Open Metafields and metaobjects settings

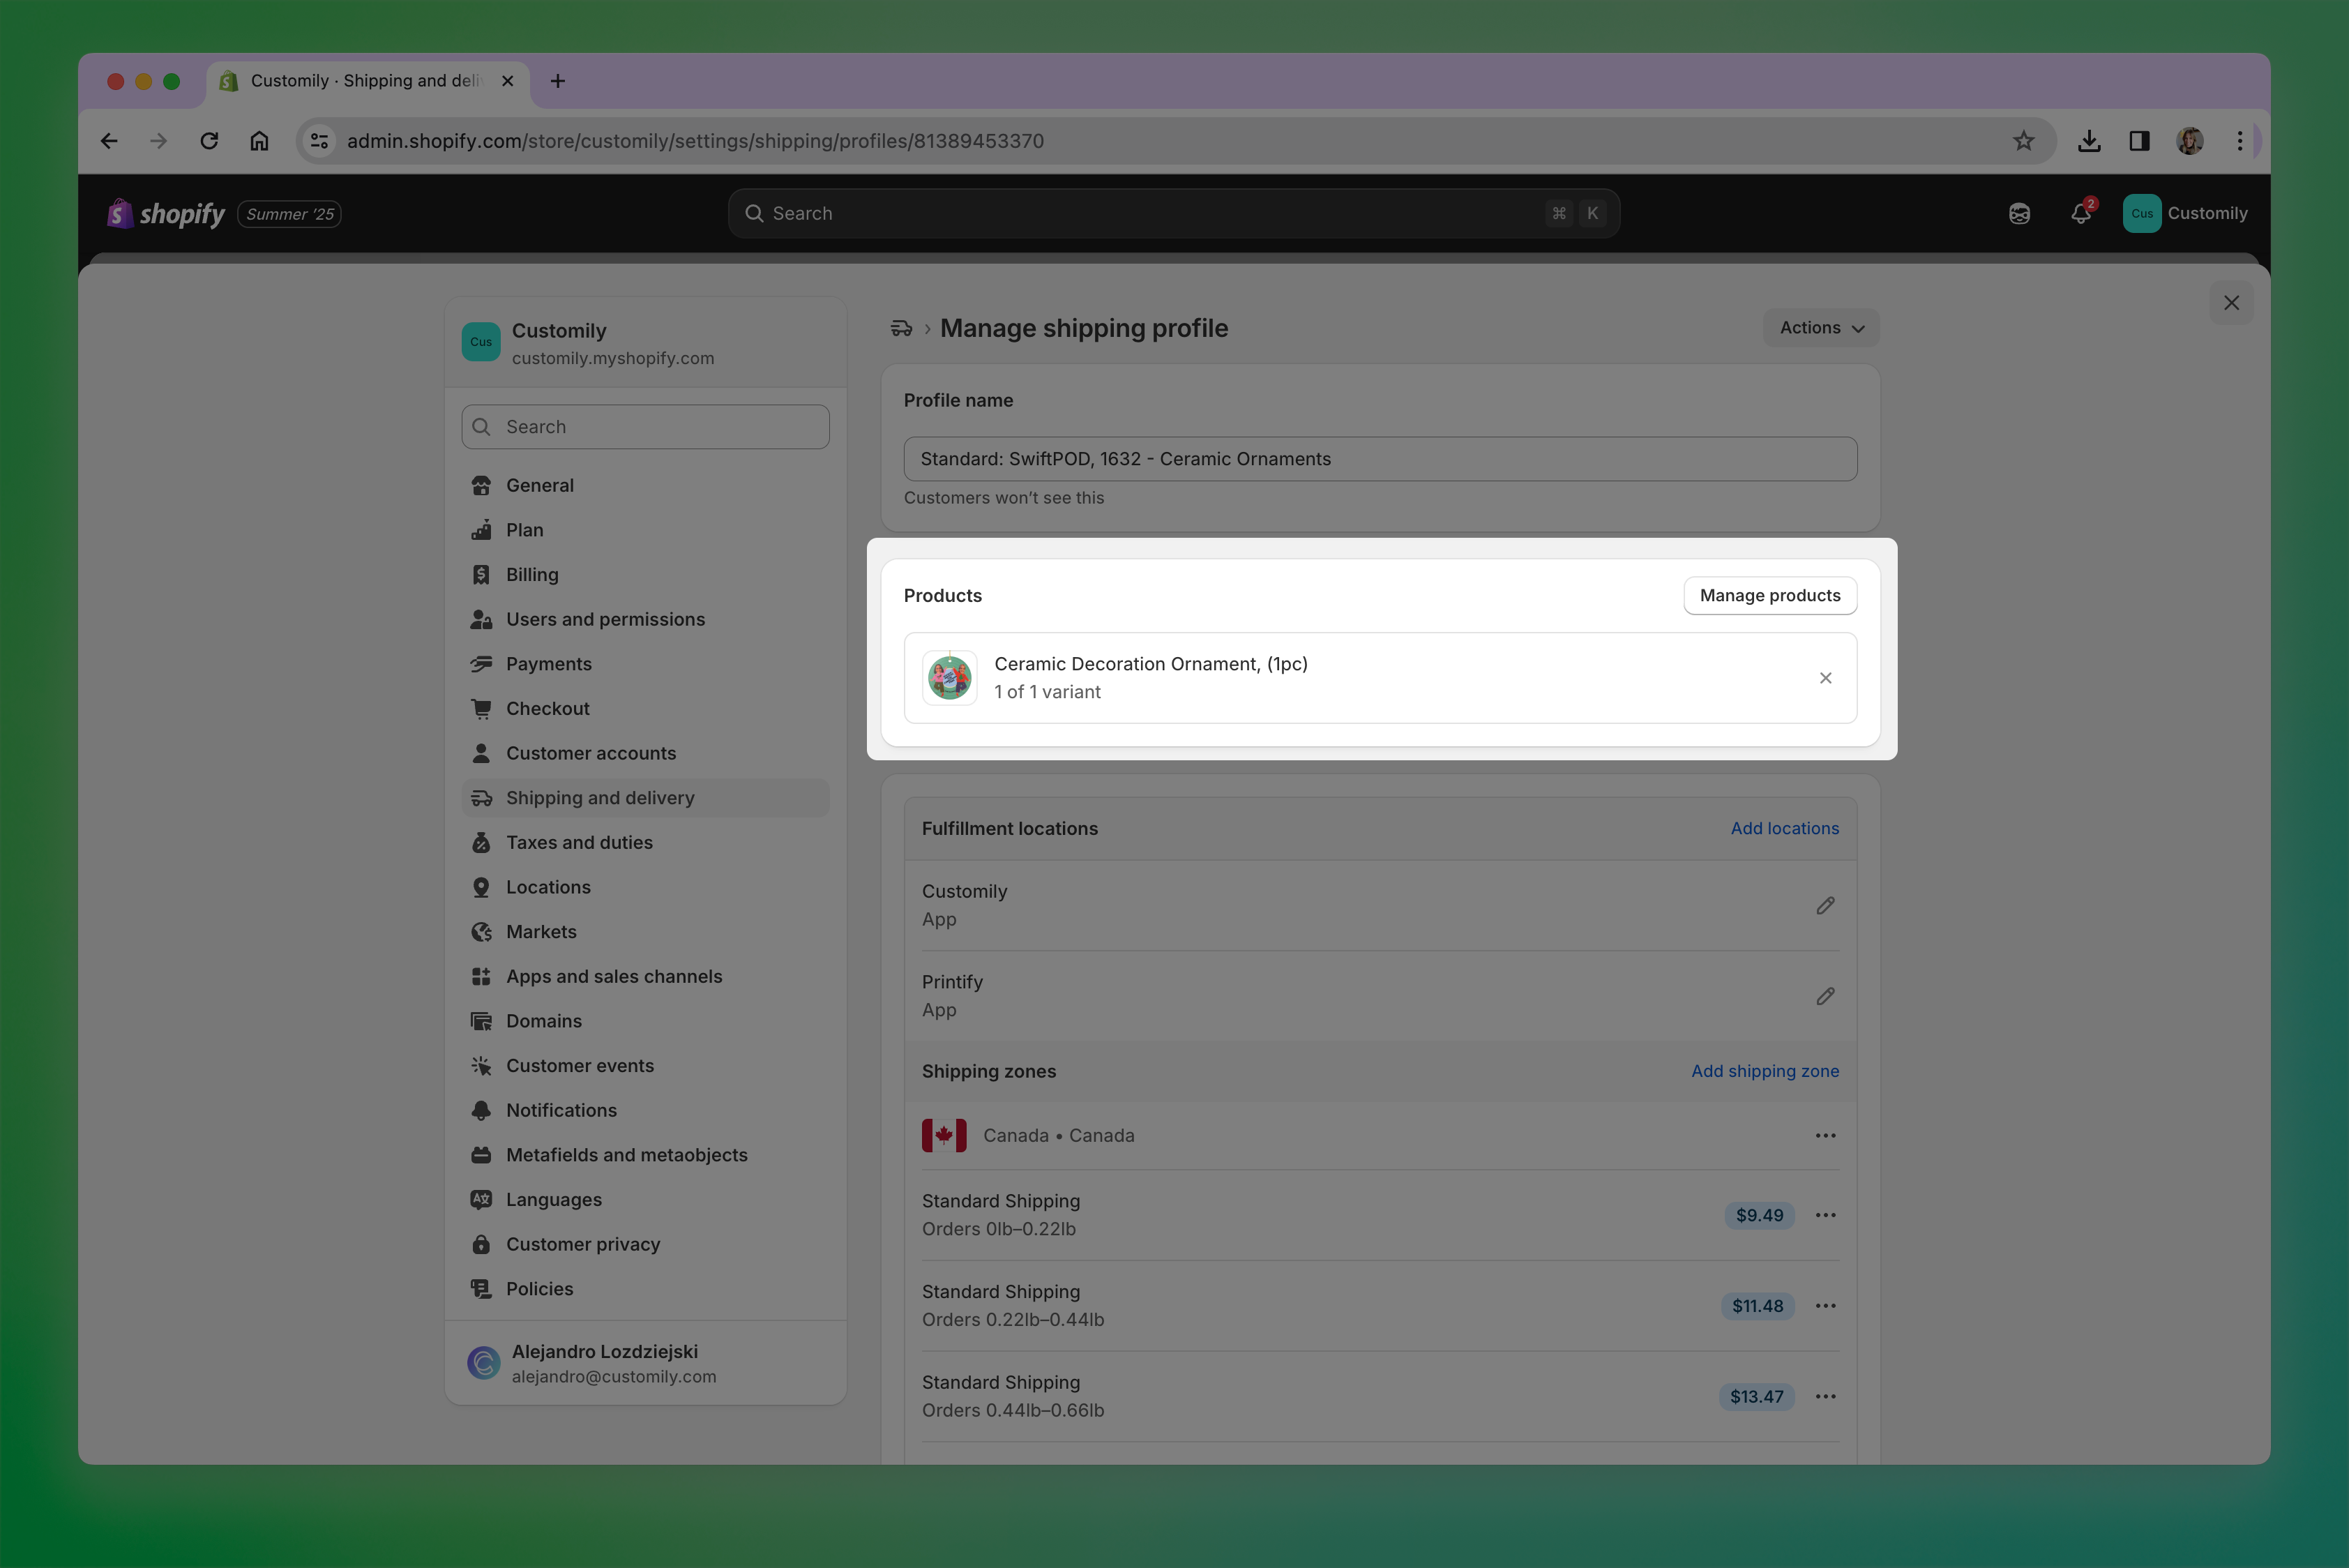tap(626, 1154)
